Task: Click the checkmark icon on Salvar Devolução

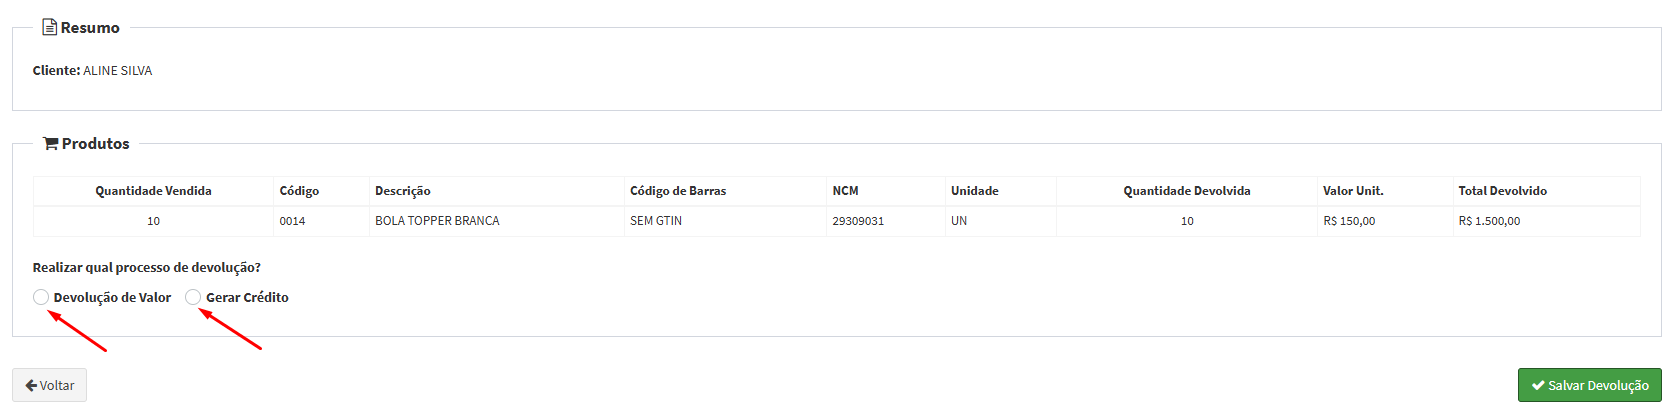Action: click(1538, 386)
